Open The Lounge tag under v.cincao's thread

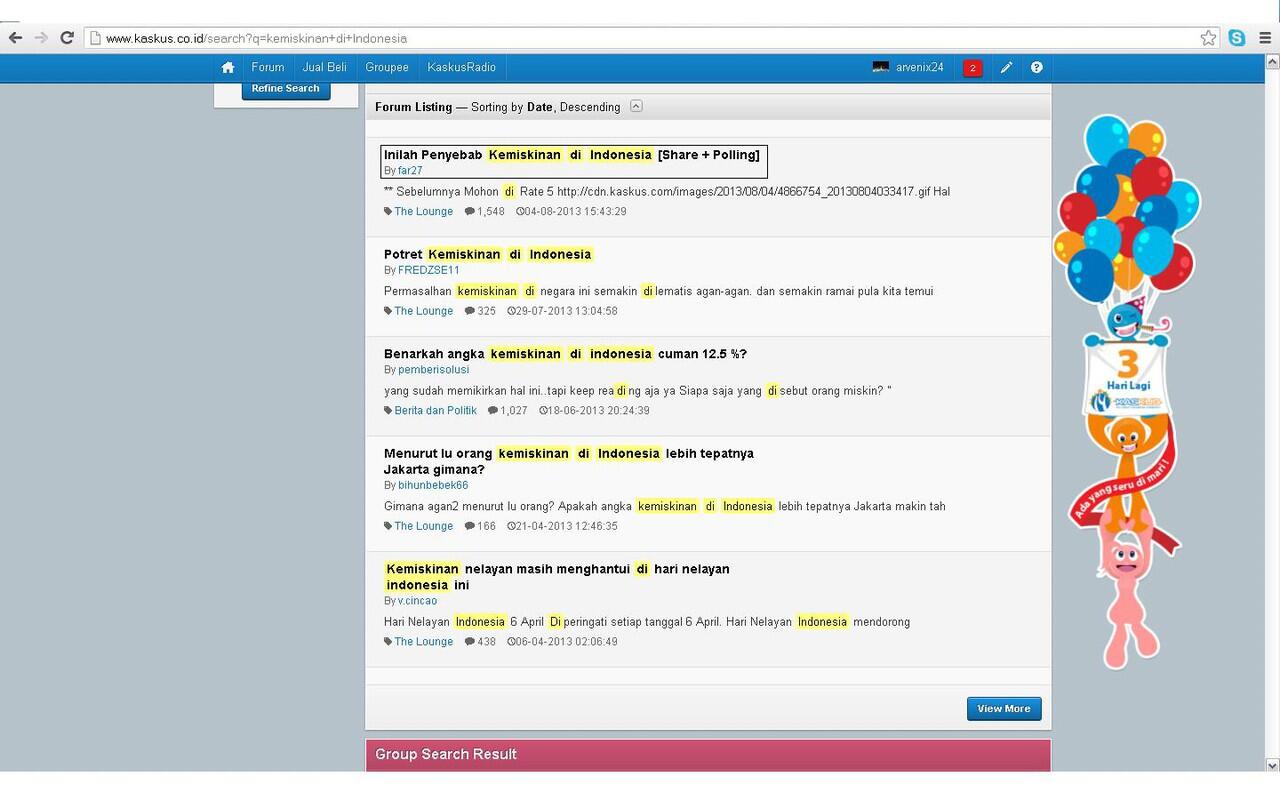coord(423,642)
